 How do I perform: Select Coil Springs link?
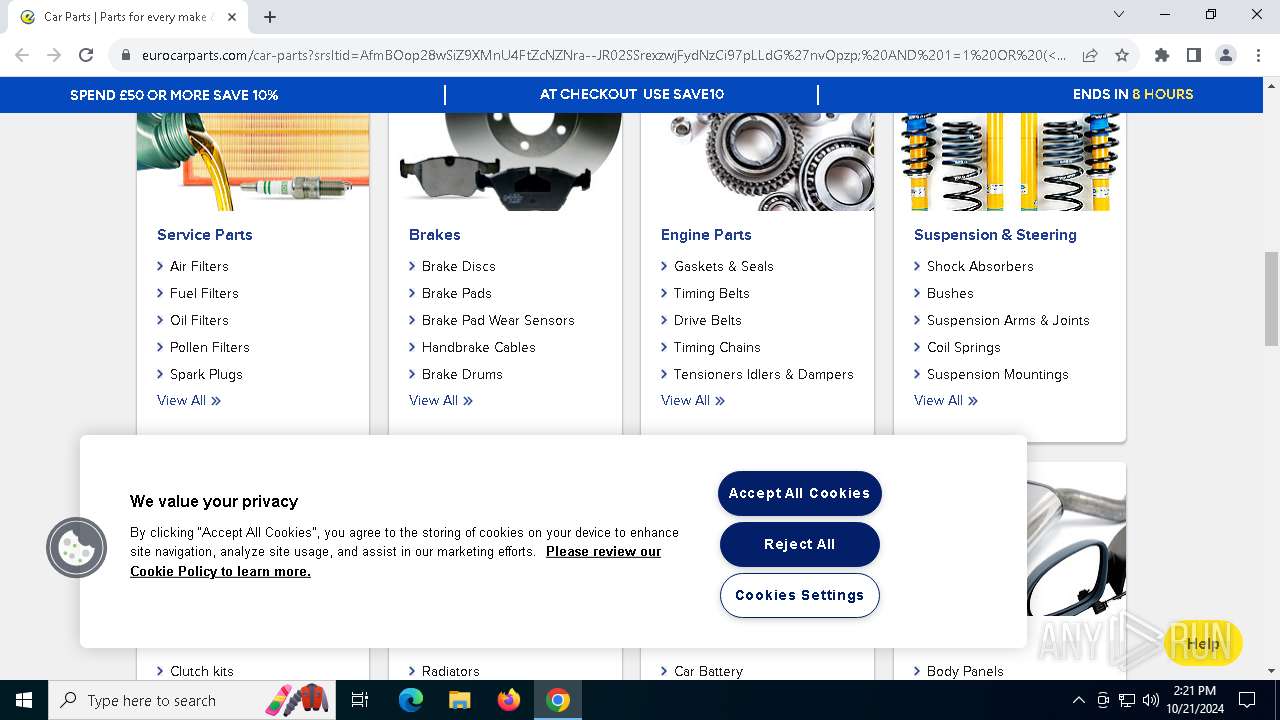pos(963,347)
